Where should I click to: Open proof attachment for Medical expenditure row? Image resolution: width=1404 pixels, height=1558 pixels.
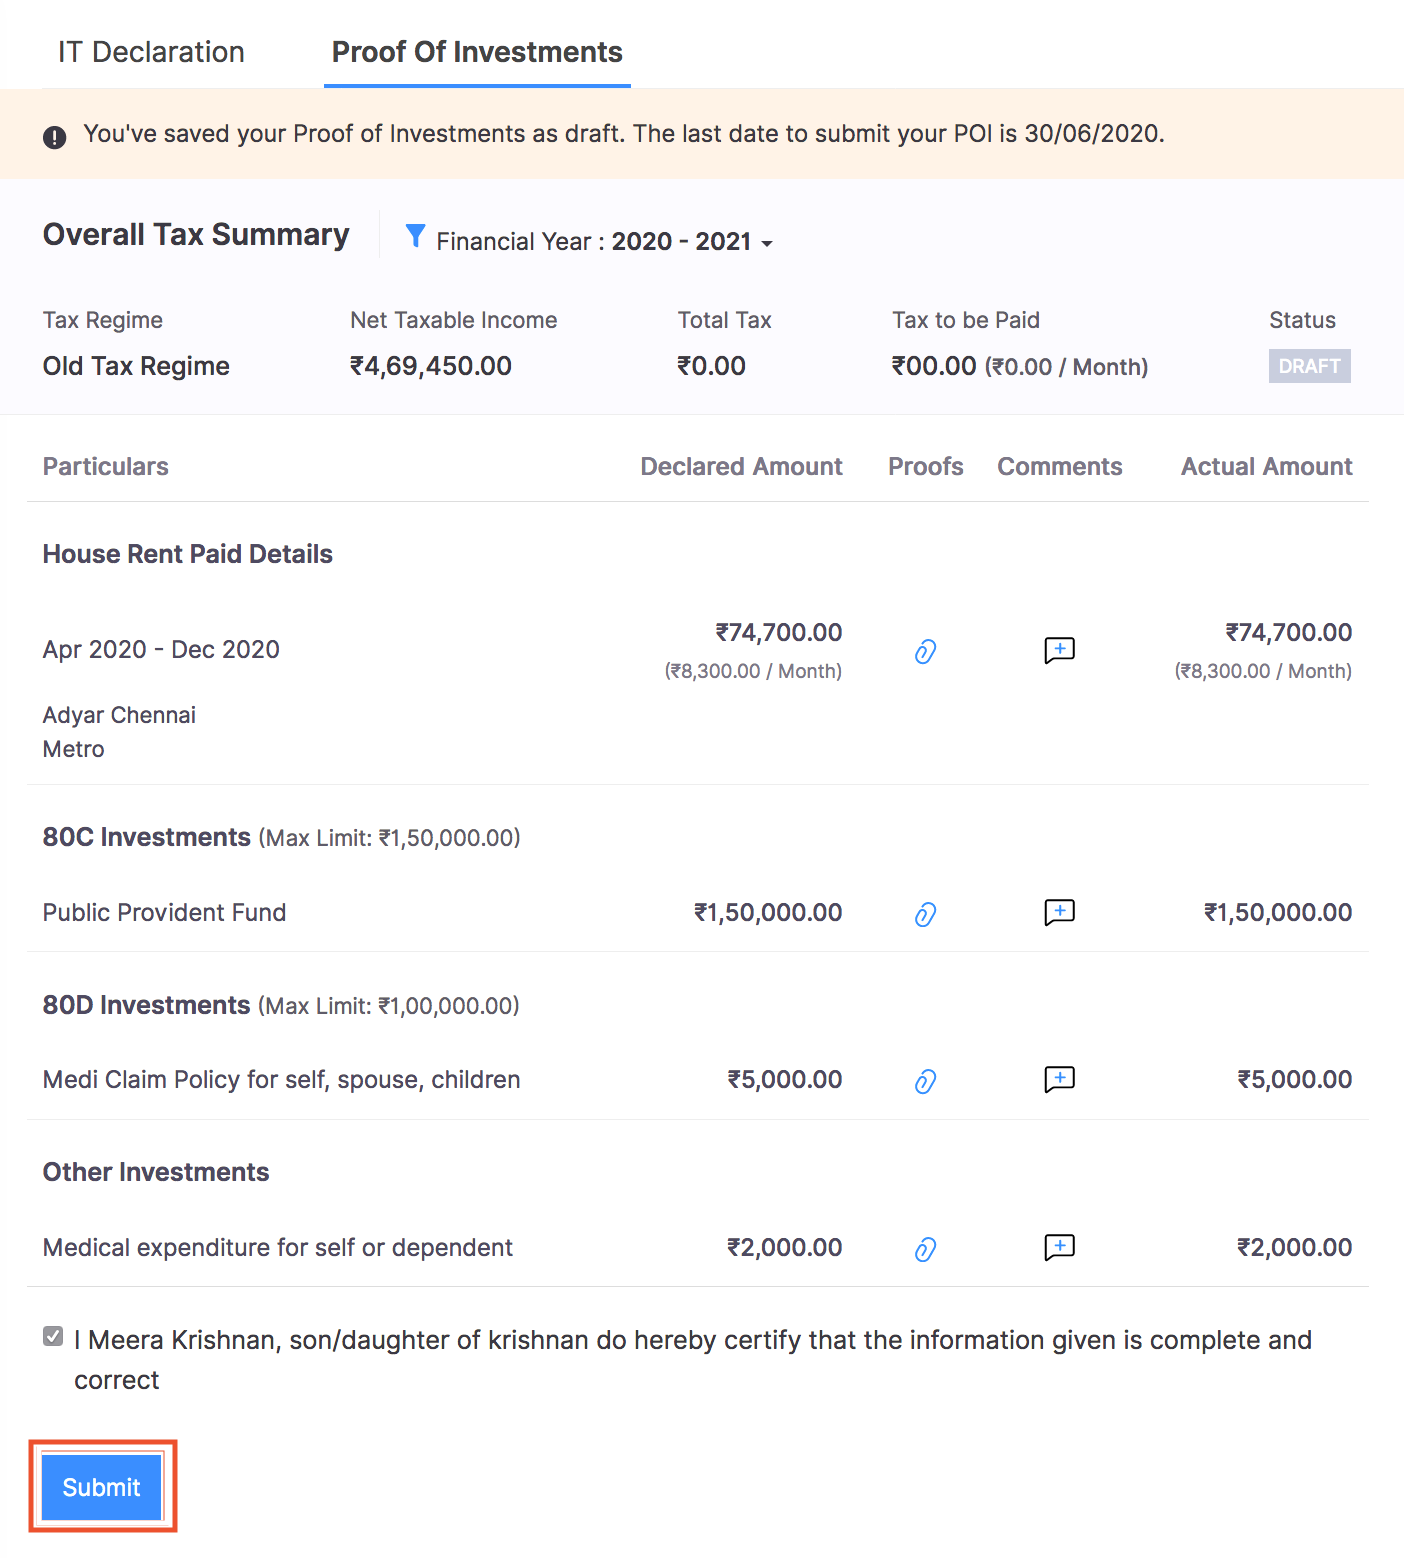(x=925, y=1249)
